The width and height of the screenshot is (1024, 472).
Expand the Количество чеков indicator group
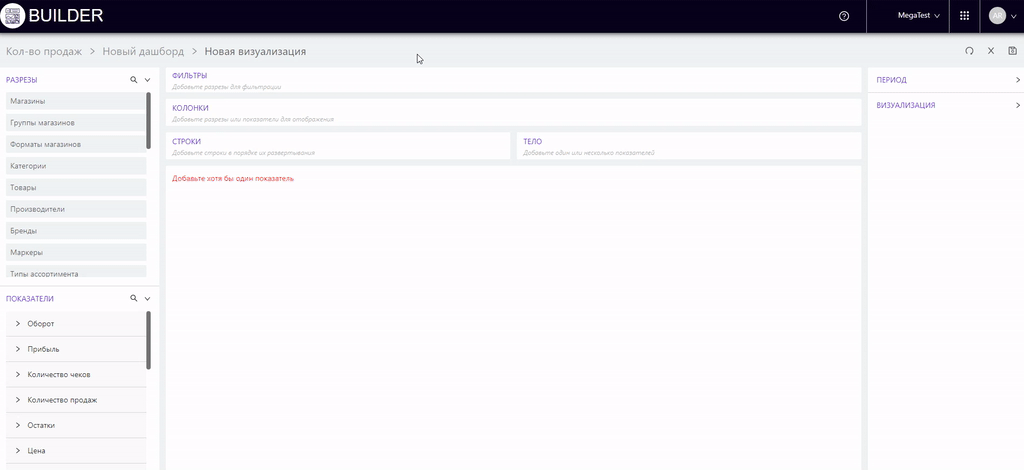(18, 375)
